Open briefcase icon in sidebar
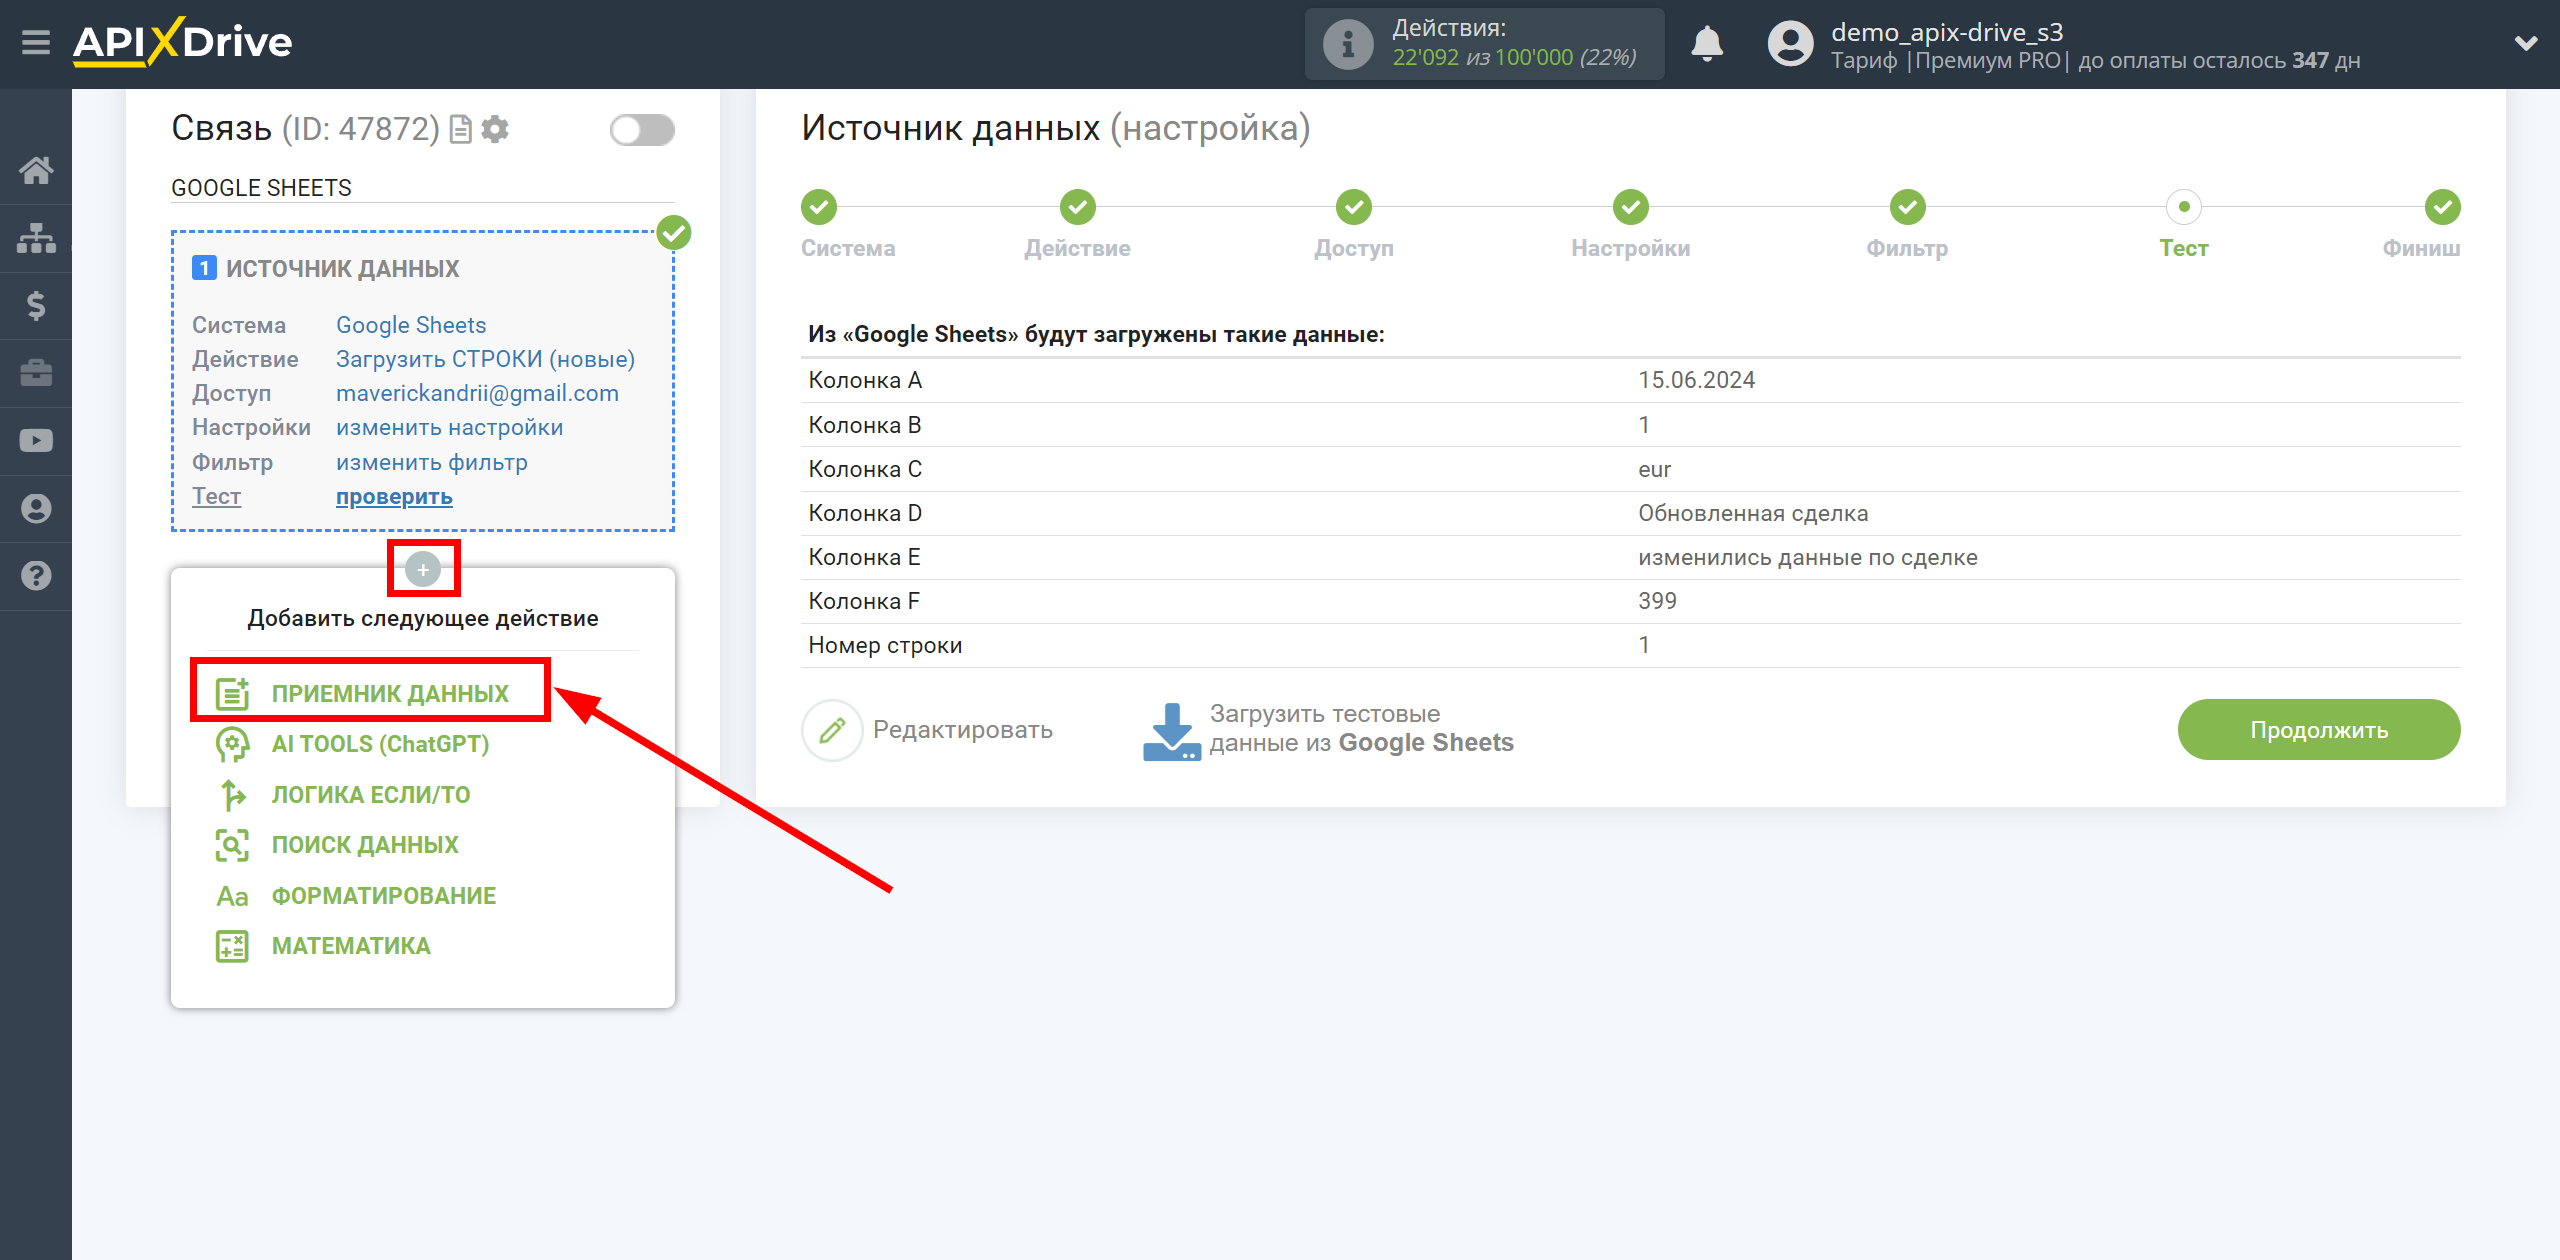The image size is (2560, 1260). coord(36,373)
